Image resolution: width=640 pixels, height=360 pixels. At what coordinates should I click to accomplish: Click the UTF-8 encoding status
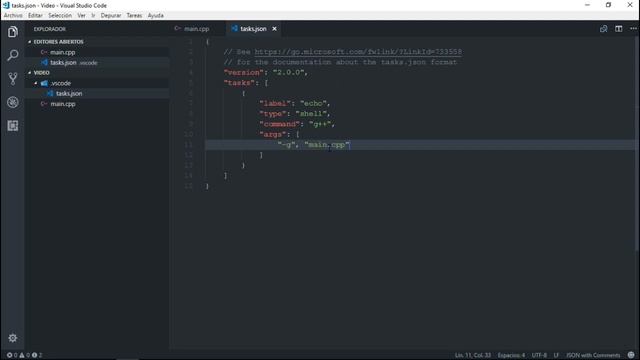tap(539, 355)
